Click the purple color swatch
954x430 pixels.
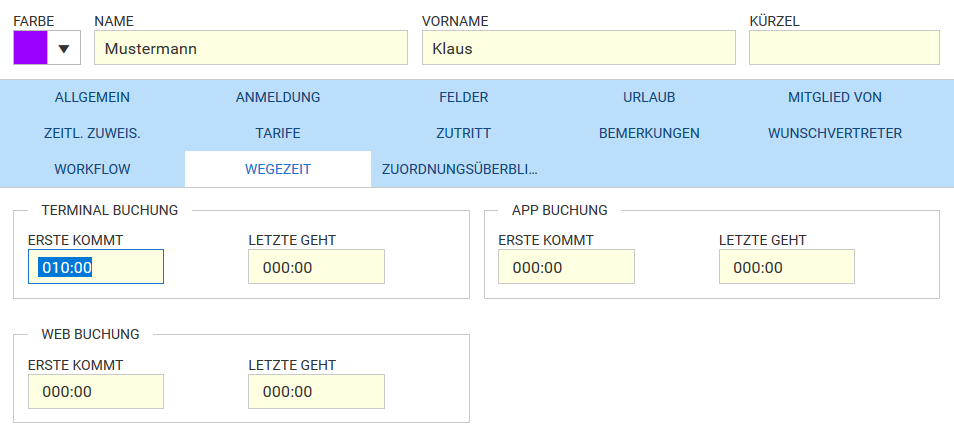30,48
